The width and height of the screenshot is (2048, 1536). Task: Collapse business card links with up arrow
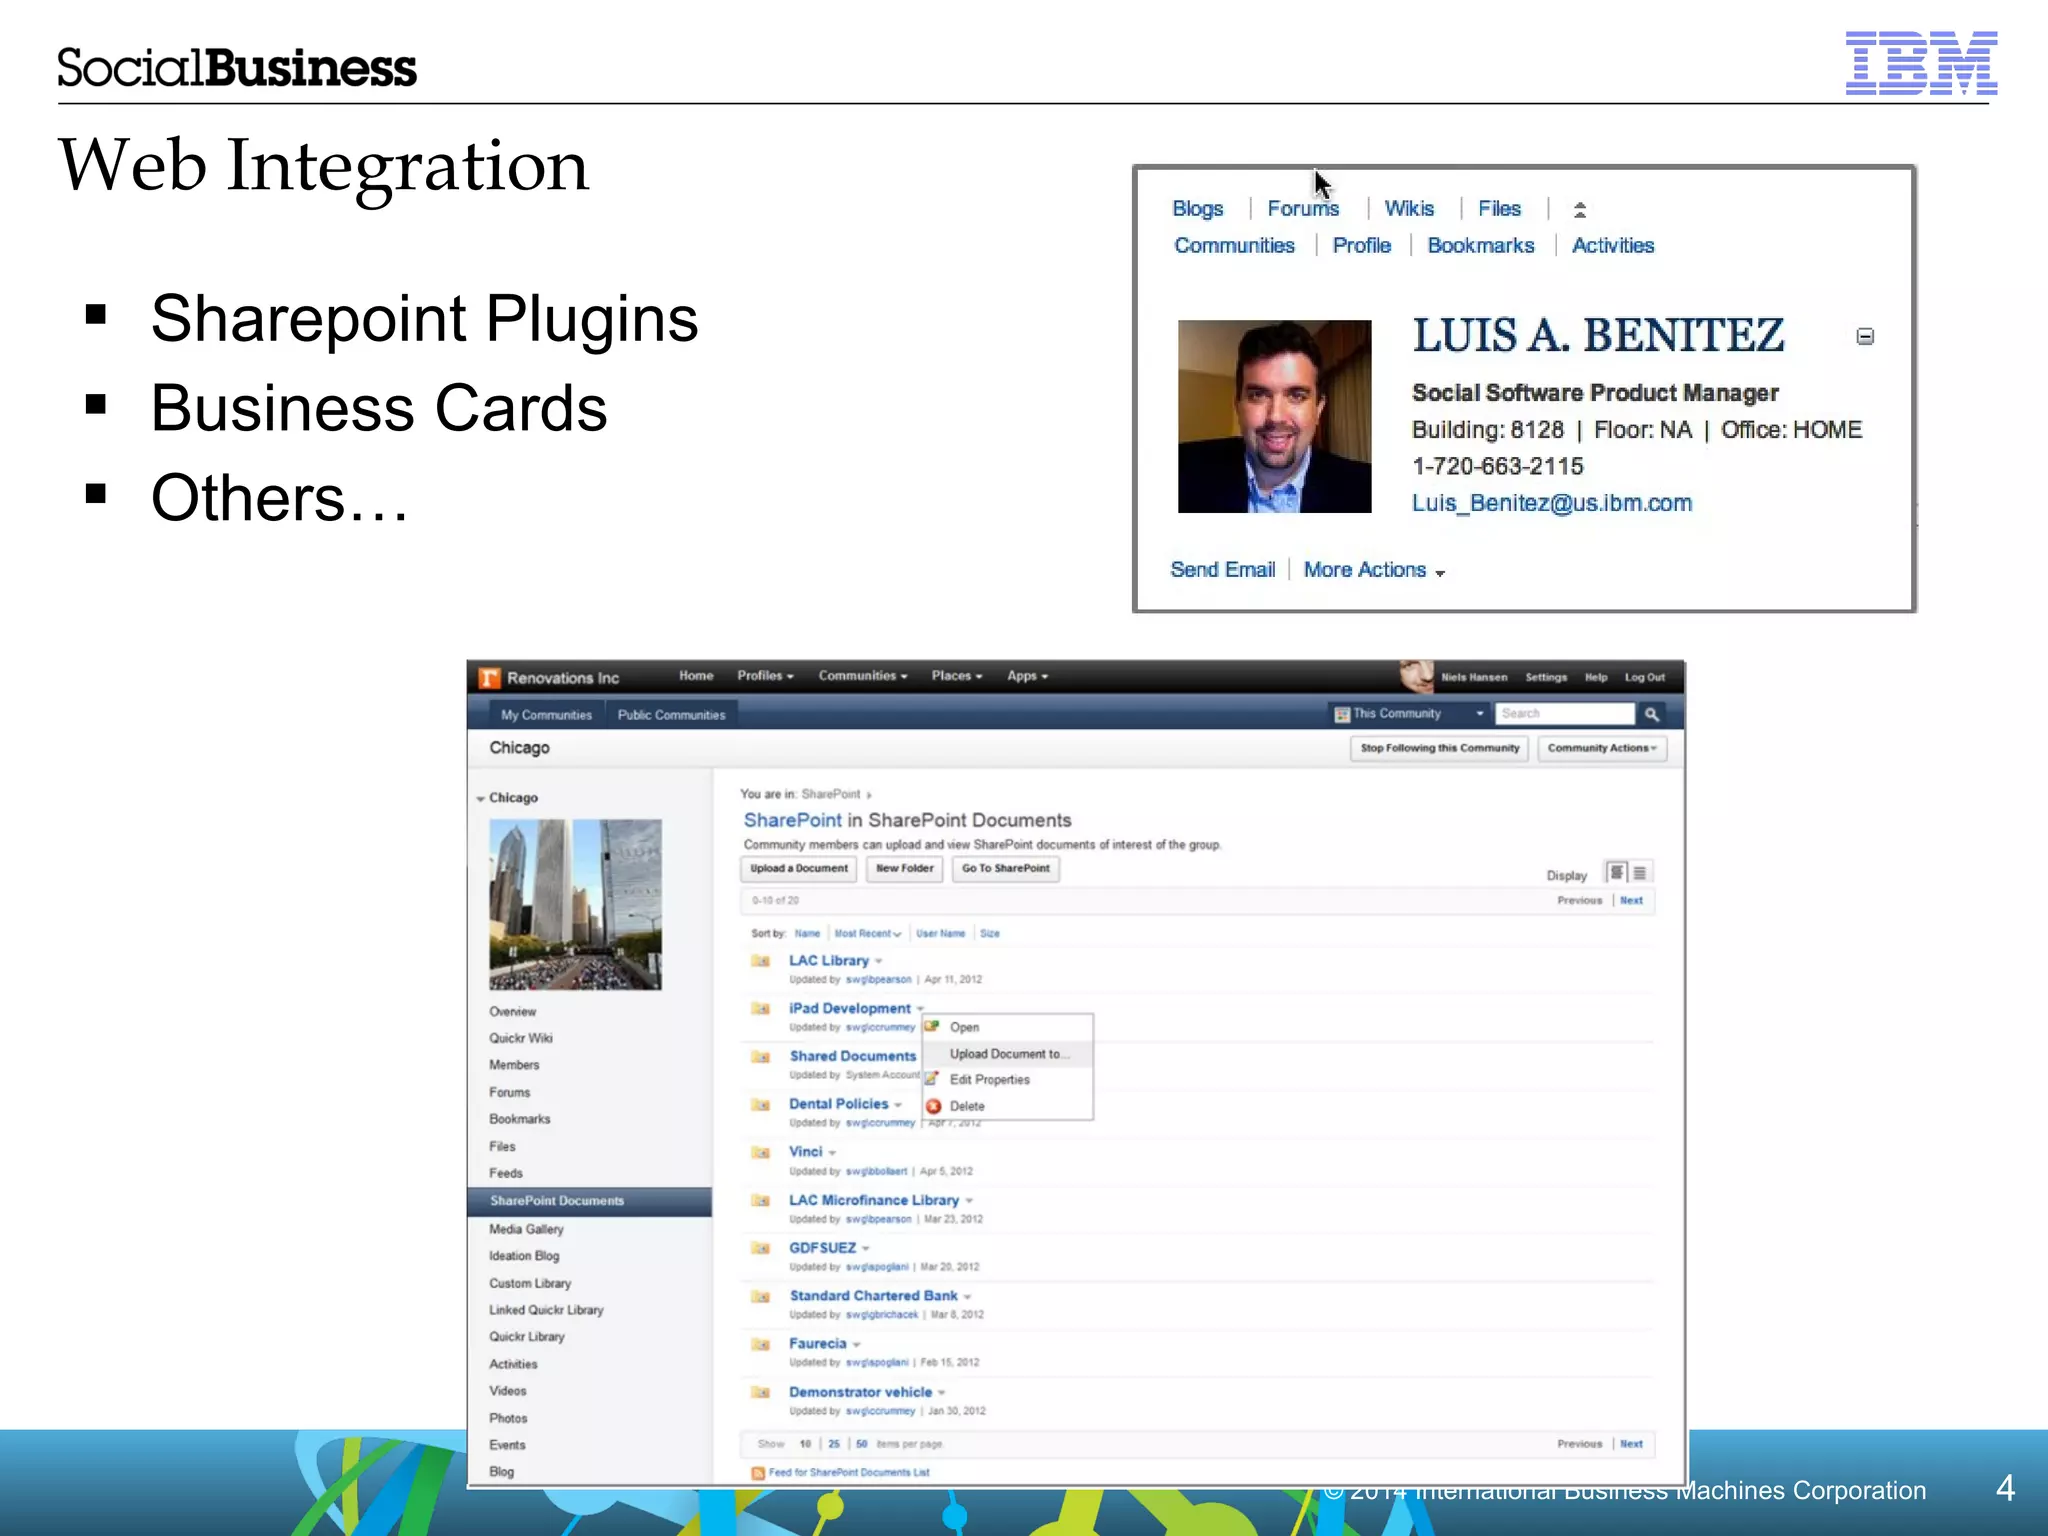tap(1580, 209)
